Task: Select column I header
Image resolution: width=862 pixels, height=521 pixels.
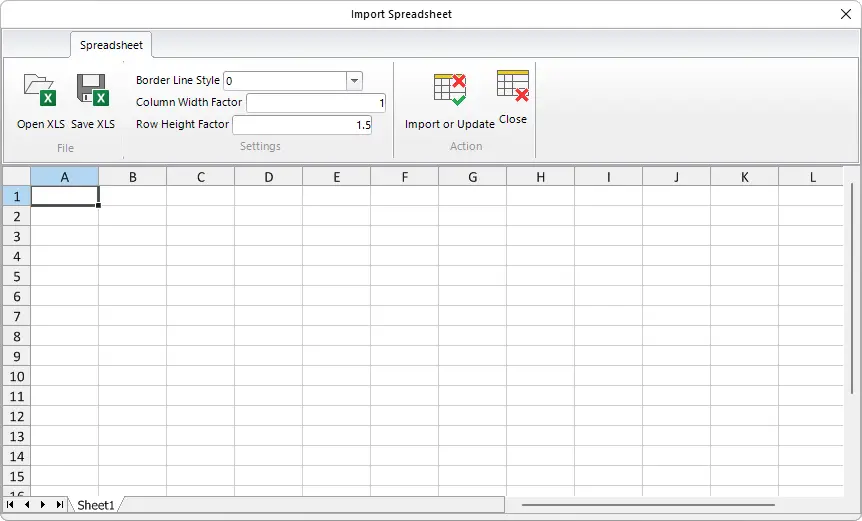Action: pyautogui.click(x=609, y=177)
